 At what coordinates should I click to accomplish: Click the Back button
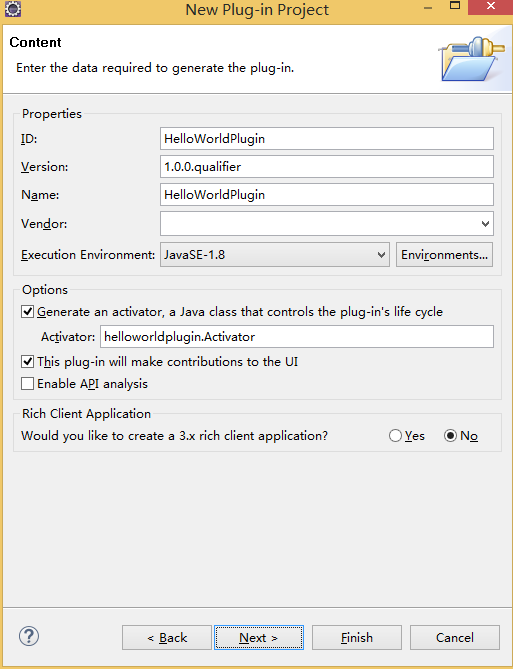[167, 637]
